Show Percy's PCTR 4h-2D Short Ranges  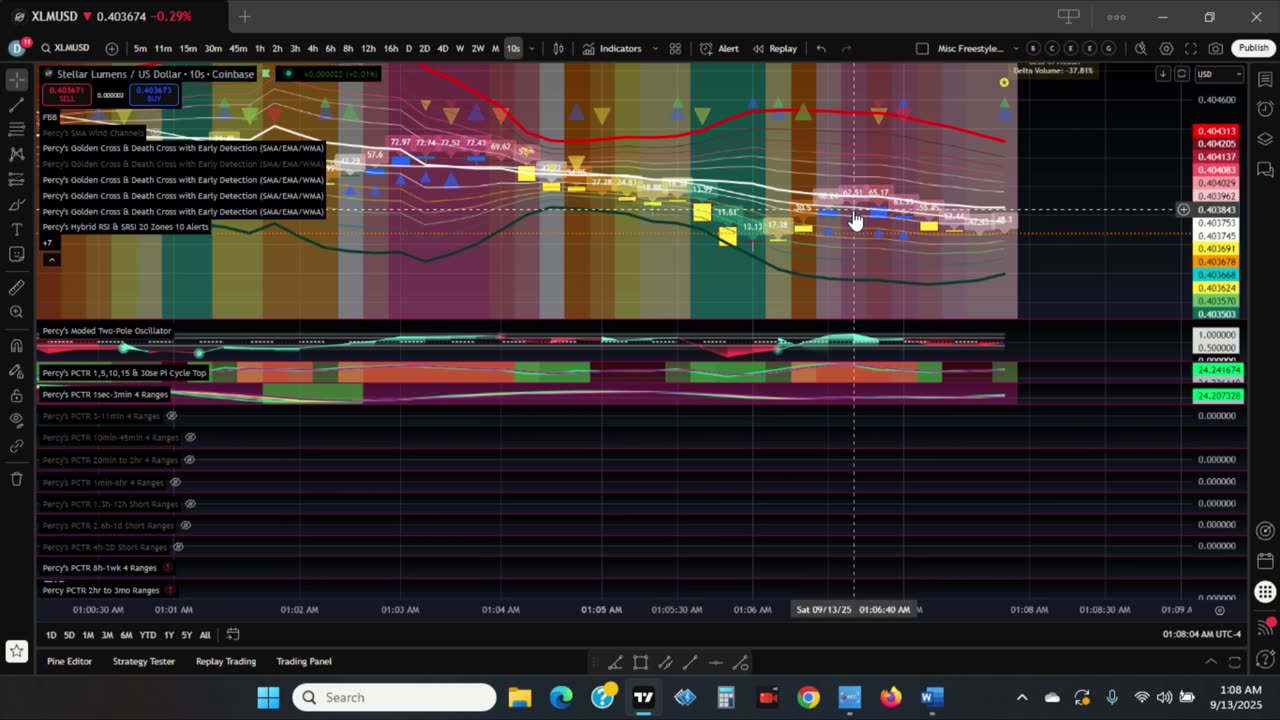(x=178, y=547)
